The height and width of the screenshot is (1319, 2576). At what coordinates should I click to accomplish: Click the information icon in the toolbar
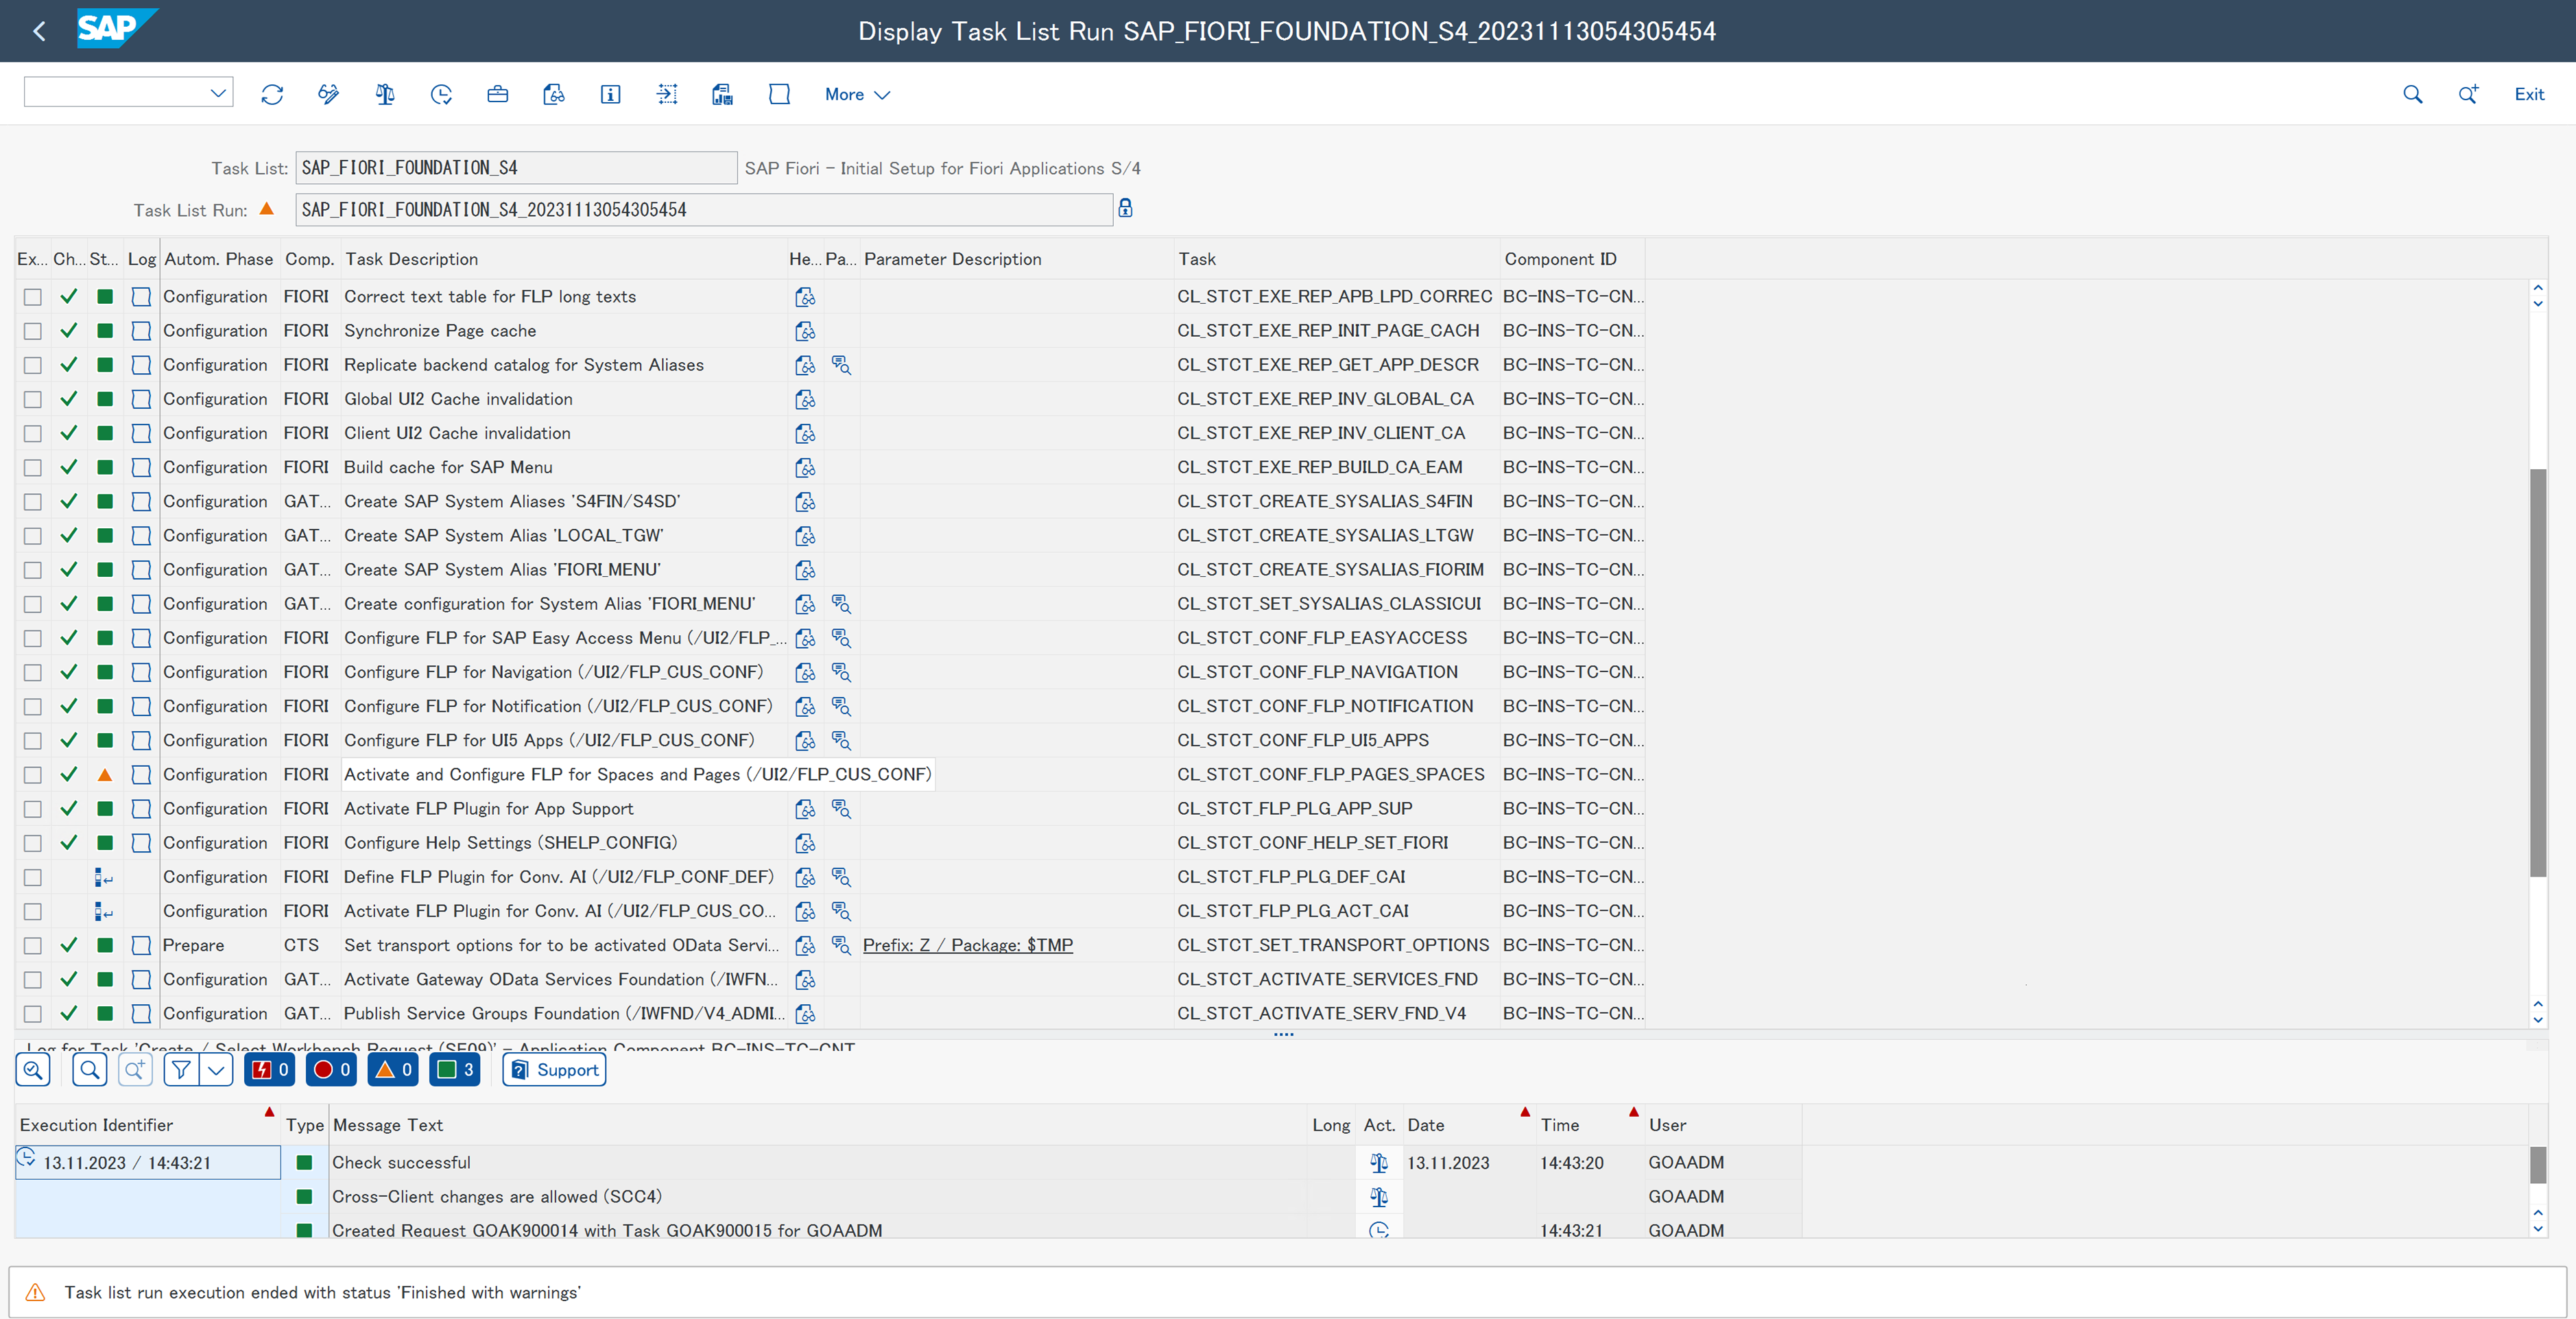(610, 94)
